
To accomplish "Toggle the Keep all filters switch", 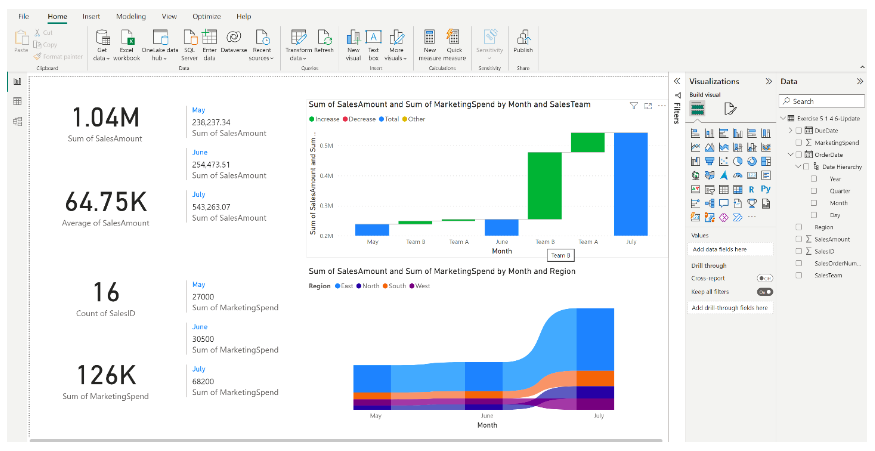I will (x=765, y=291).
